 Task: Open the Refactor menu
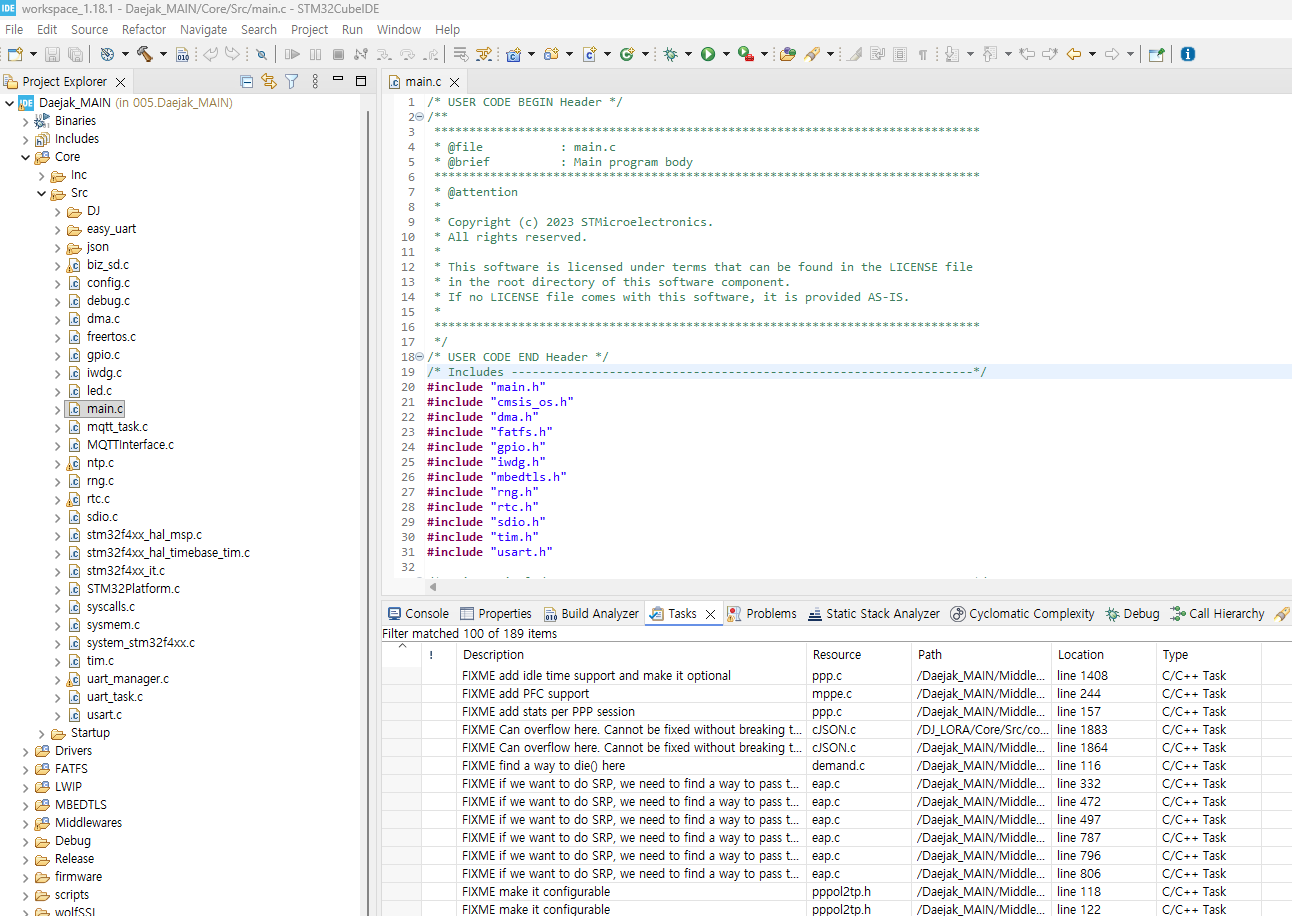coord(144,29)
